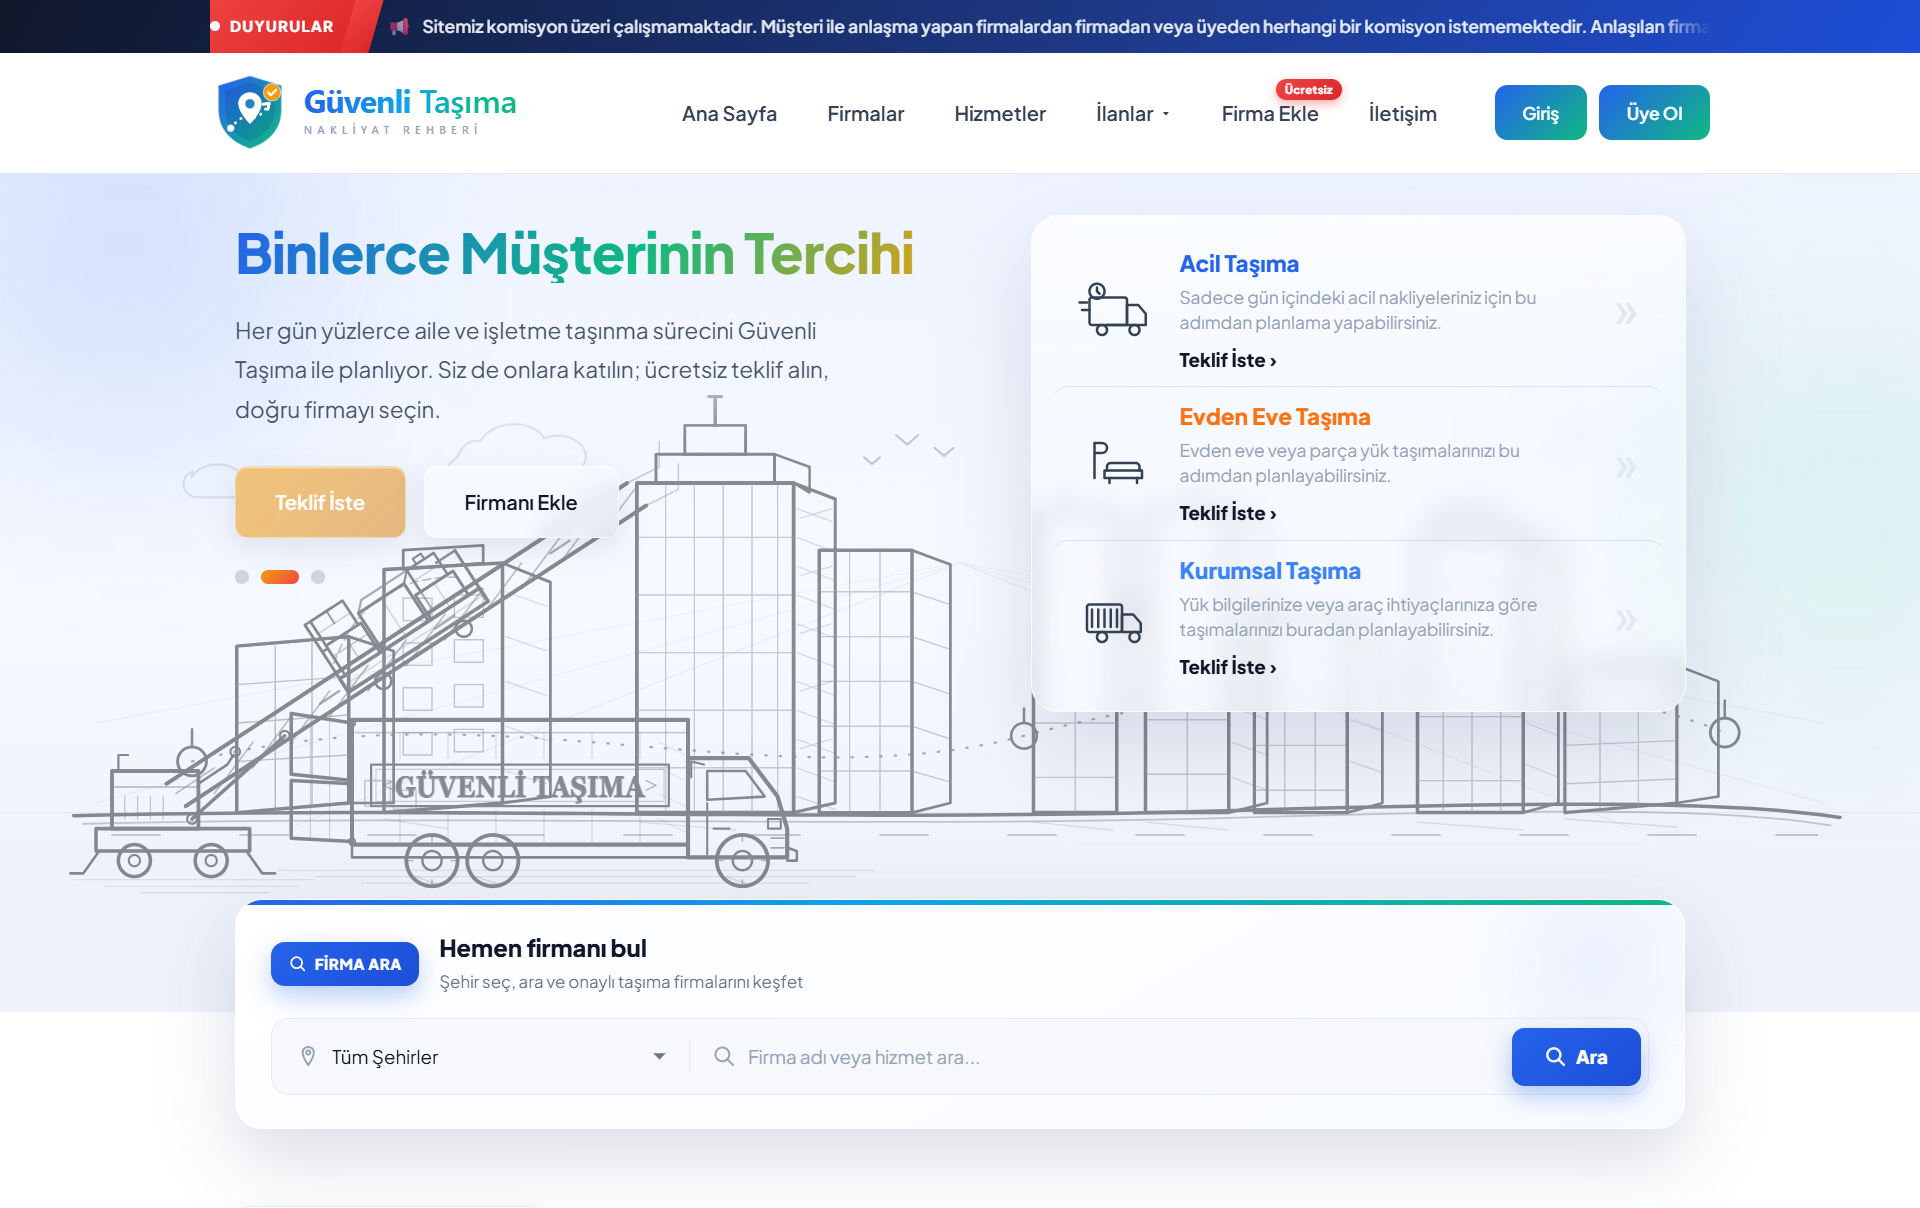Click the magnifier icon in search field

[x=724, y=1056]
